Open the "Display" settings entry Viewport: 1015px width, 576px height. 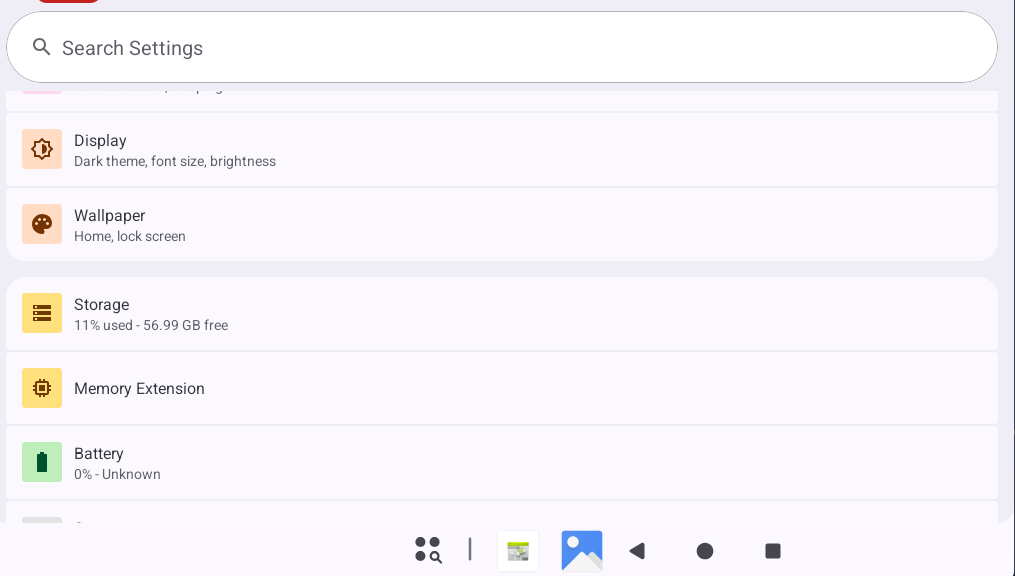(502, 150)
